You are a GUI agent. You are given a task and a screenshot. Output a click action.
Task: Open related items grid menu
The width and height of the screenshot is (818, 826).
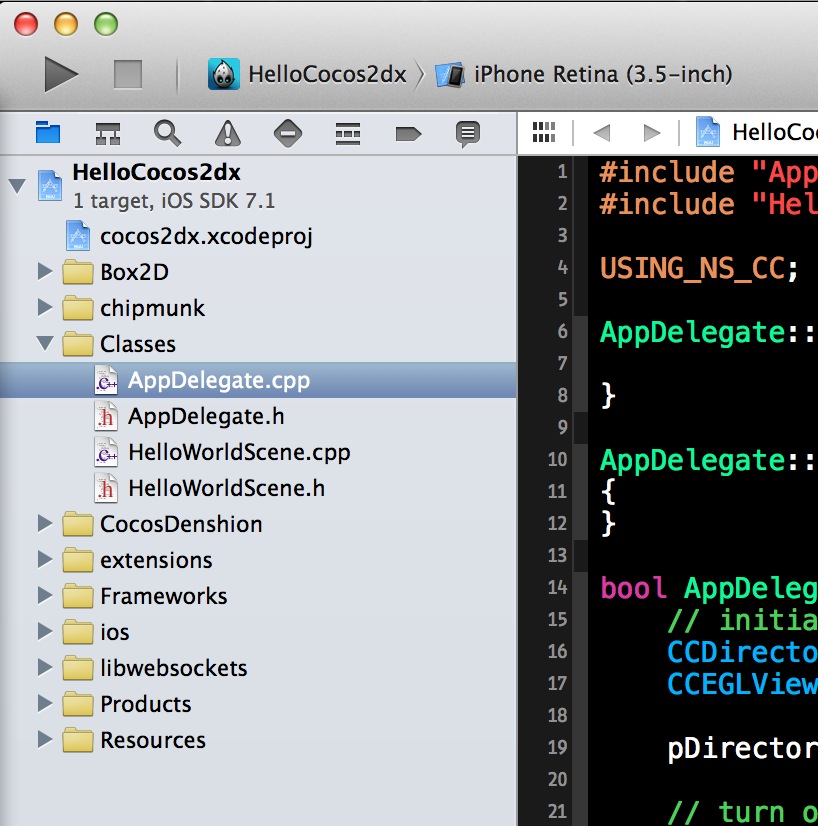[544, 132]
